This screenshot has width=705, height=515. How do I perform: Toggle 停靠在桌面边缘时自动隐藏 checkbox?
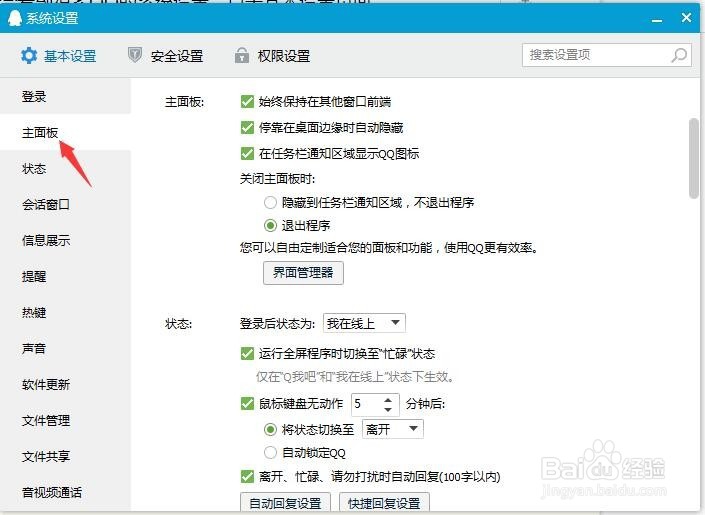coord(247,128)
